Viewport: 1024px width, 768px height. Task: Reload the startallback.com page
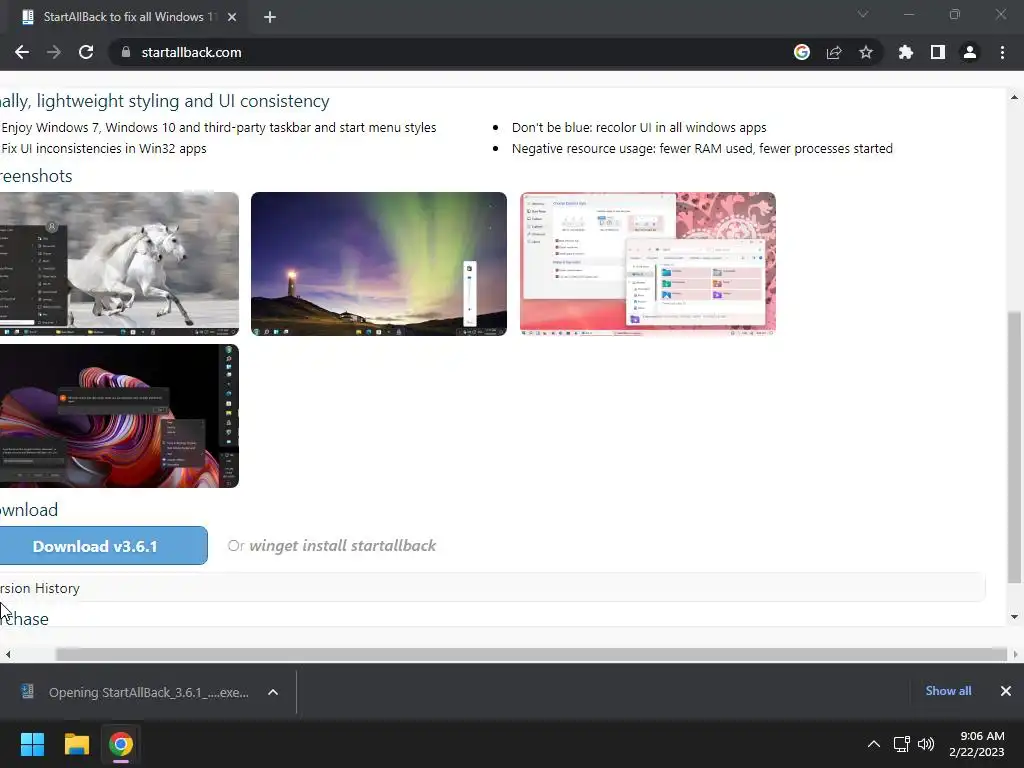pyautogui.click(x=86, y=52)
